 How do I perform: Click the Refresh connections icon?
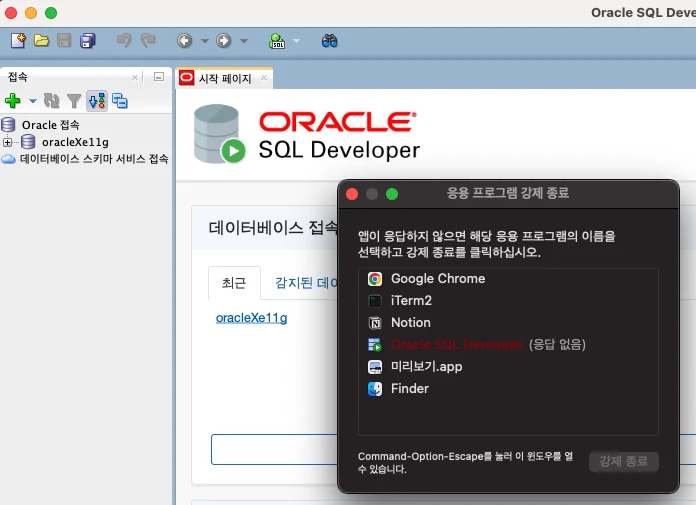point(51,101)
